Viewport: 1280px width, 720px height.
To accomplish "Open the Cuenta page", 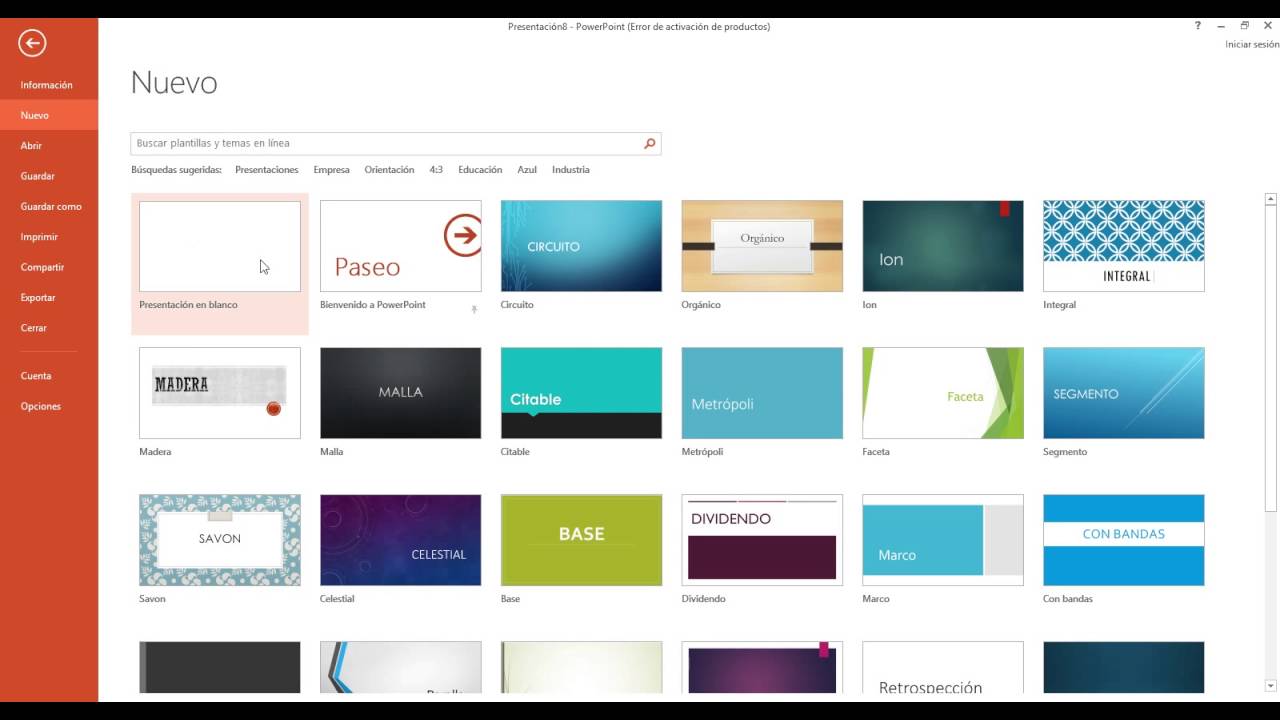I will click(36, 376).
